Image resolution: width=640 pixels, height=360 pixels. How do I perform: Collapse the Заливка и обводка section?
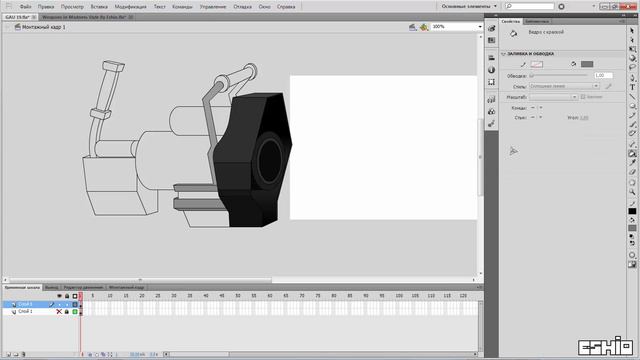[x=503, y=54]
